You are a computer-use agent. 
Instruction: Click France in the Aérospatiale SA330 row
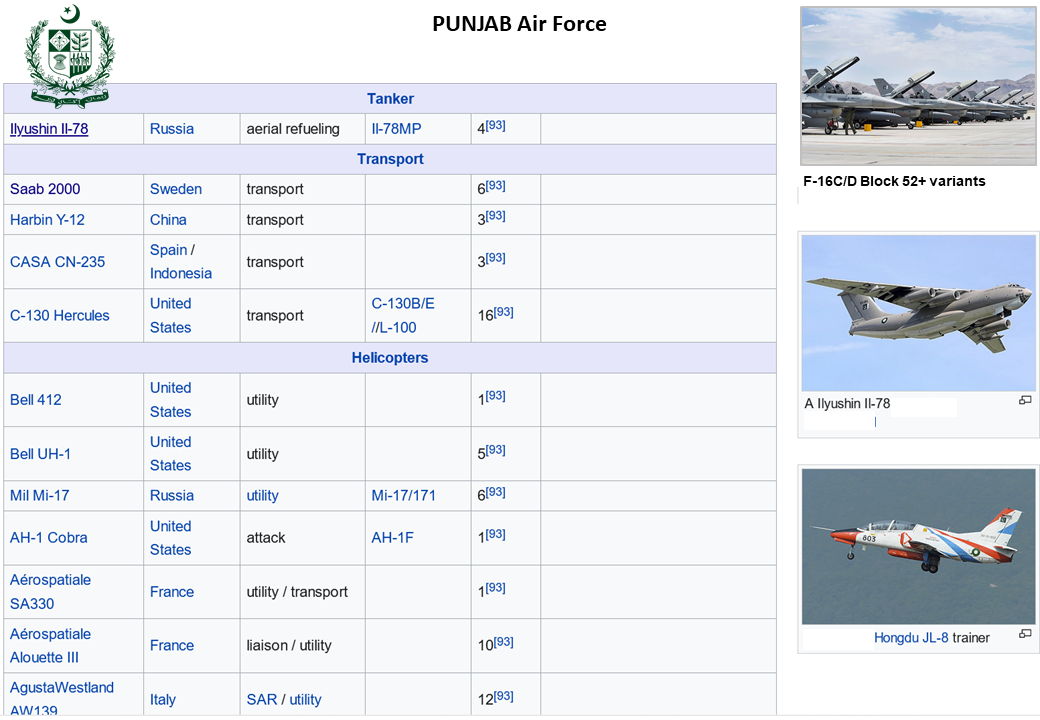point(172,591)
